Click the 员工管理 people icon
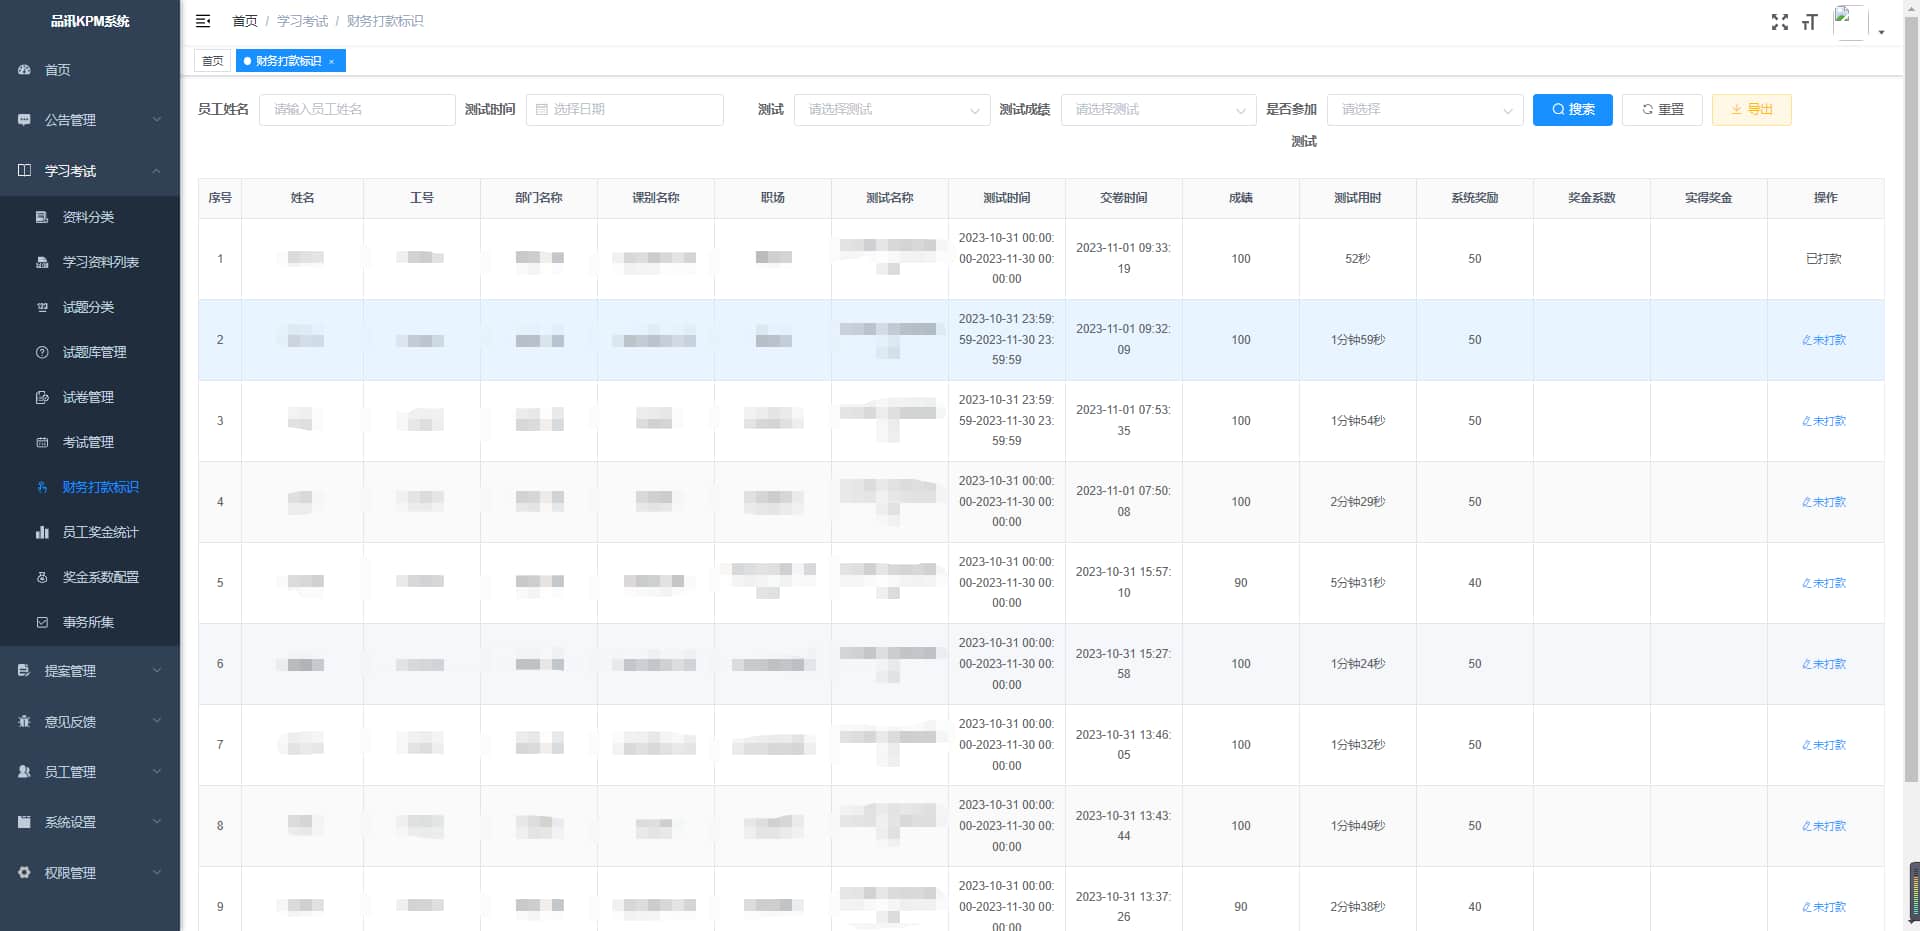1920x931 pixels. pos(24,772)
